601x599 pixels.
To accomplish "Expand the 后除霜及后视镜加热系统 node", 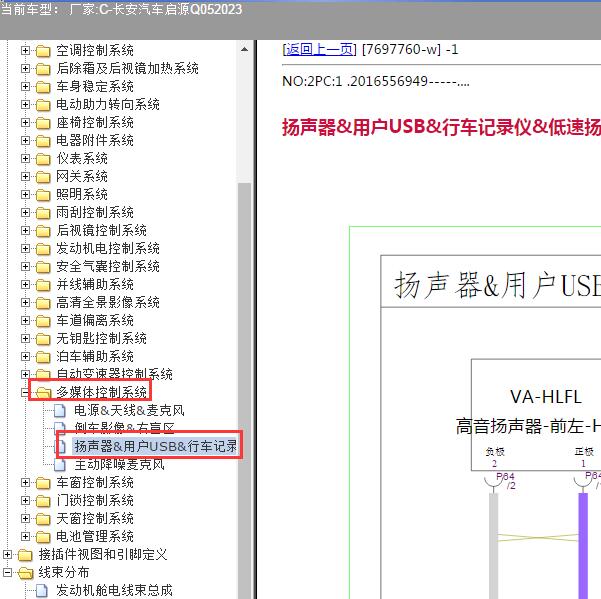I will (x=25, y=69).
